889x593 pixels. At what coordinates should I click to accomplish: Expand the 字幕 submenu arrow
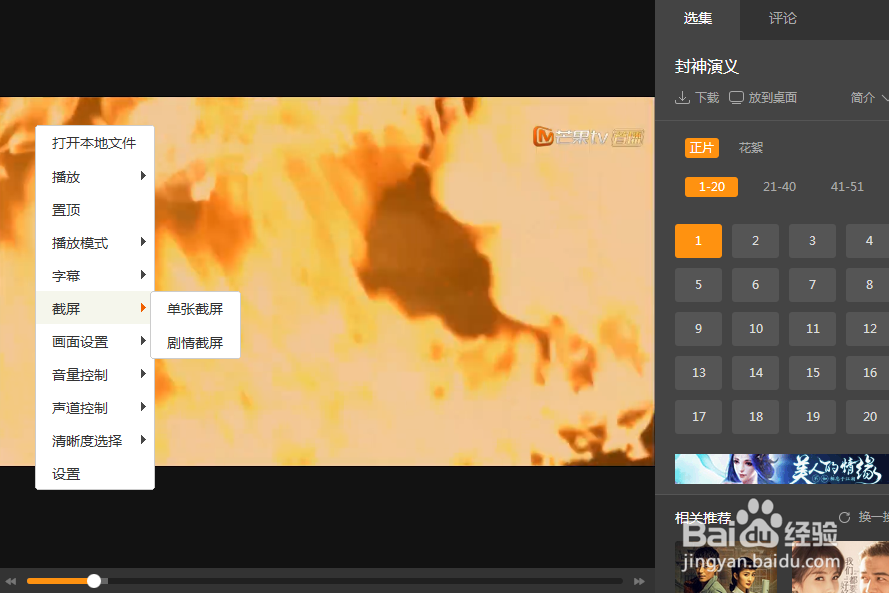click(x=145, y=275)
